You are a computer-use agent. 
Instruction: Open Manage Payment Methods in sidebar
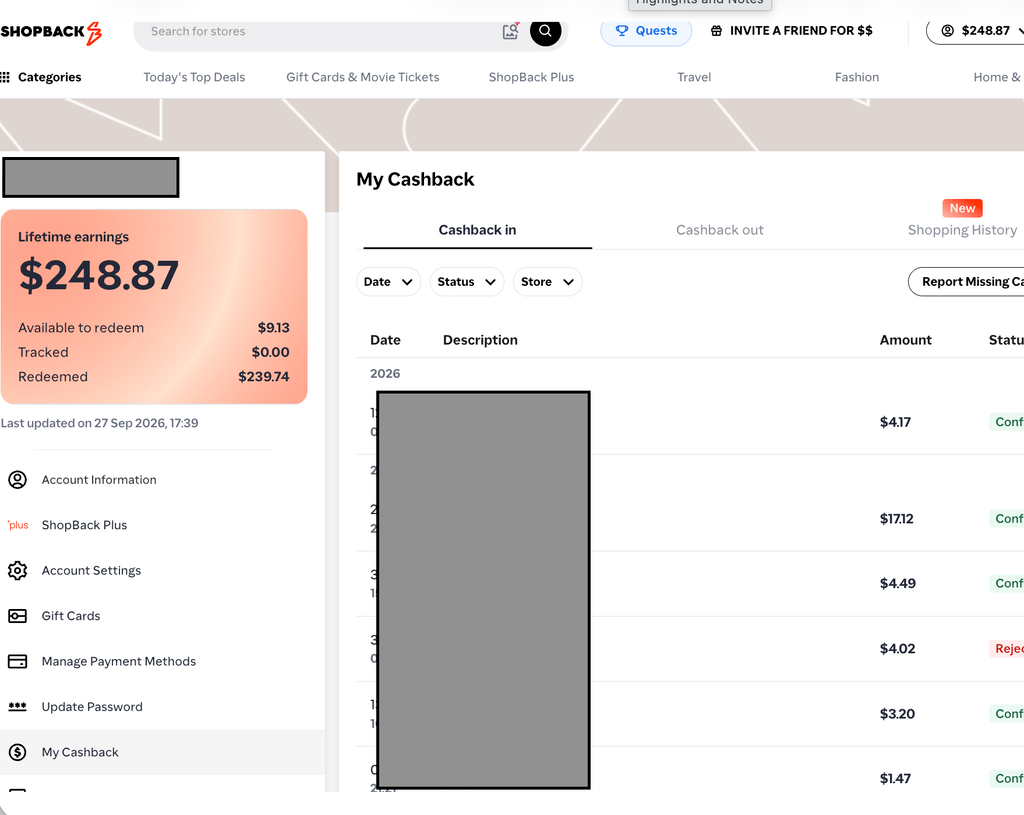[119, 662]
